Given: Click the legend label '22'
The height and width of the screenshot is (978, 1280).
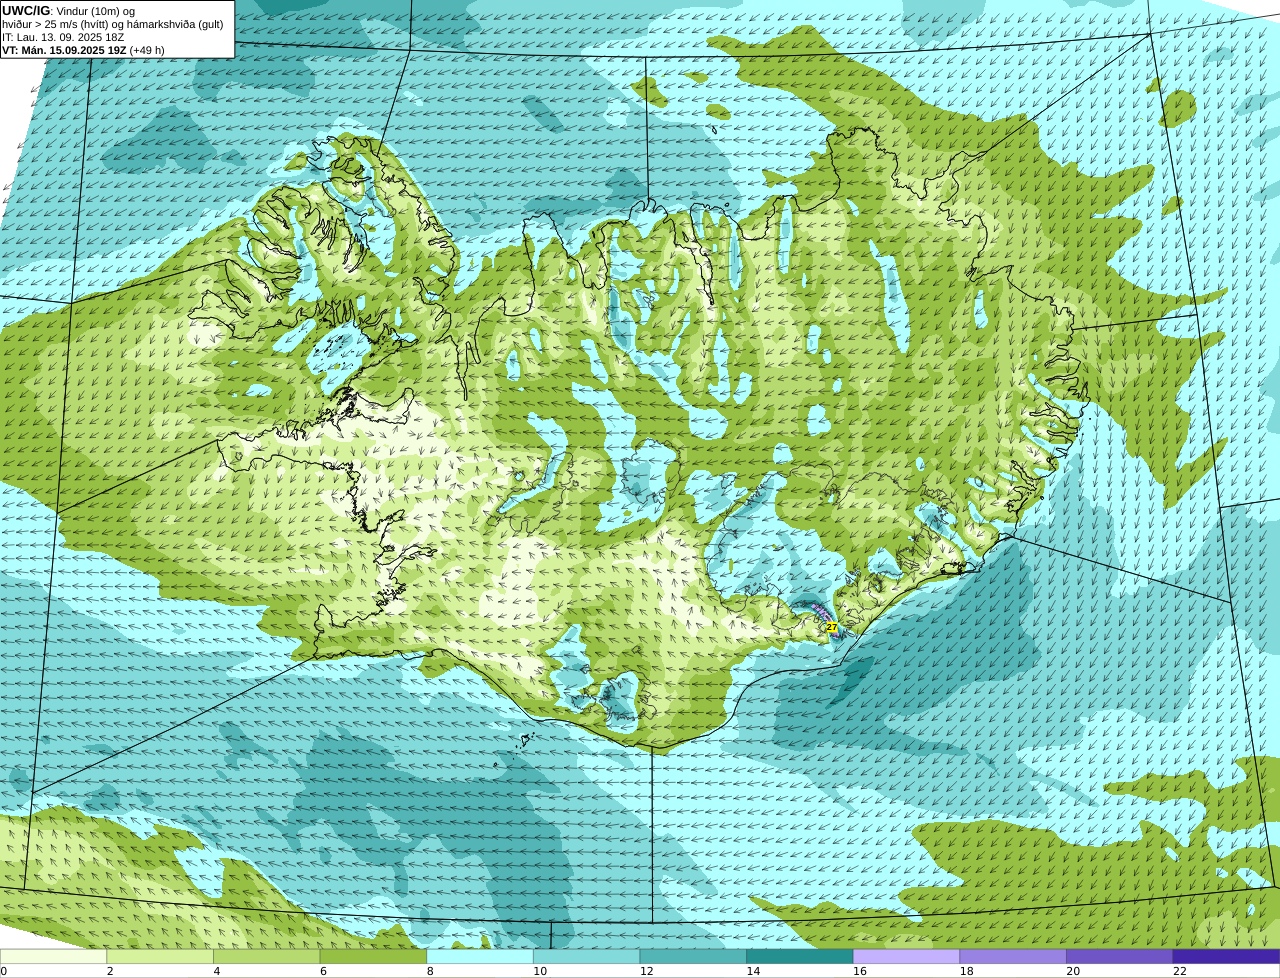Looking at the screenshot, I should [x=1180, y=971].
